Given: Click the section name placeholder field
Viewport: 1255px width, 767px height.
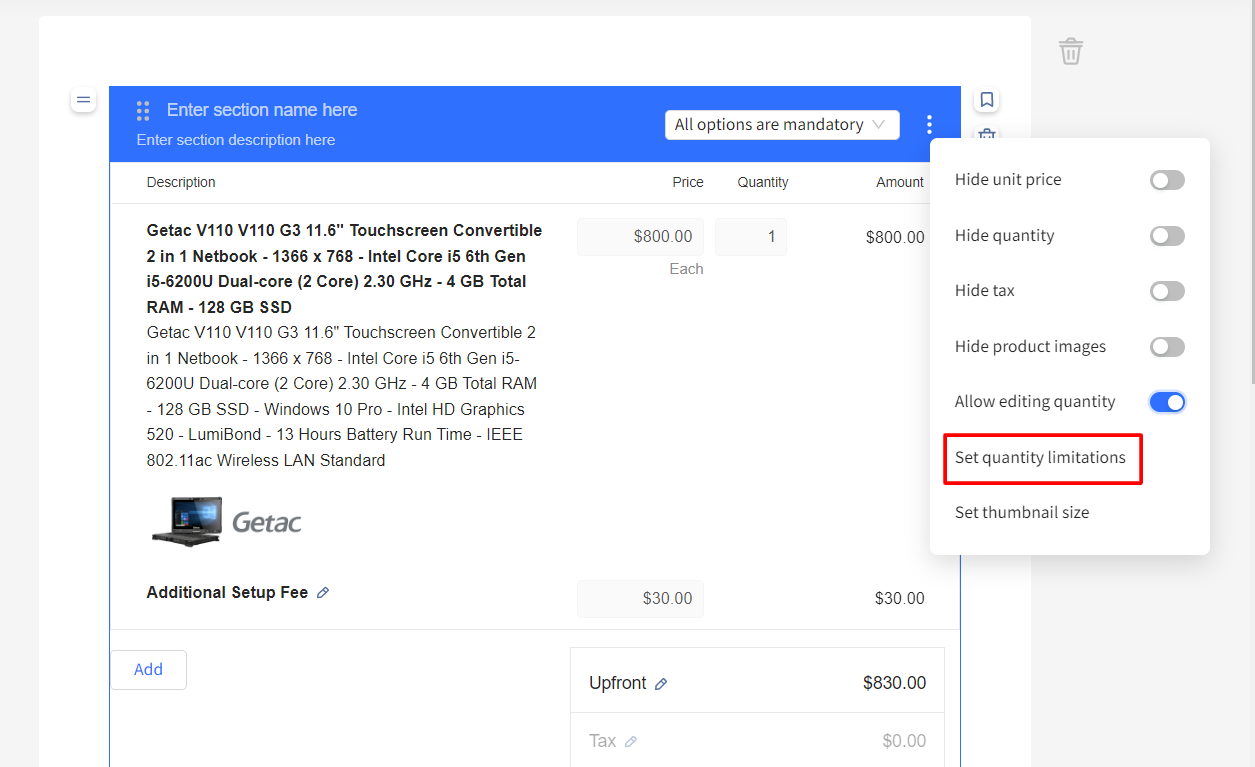Looking at the screenshot, I should pos(262,110).
